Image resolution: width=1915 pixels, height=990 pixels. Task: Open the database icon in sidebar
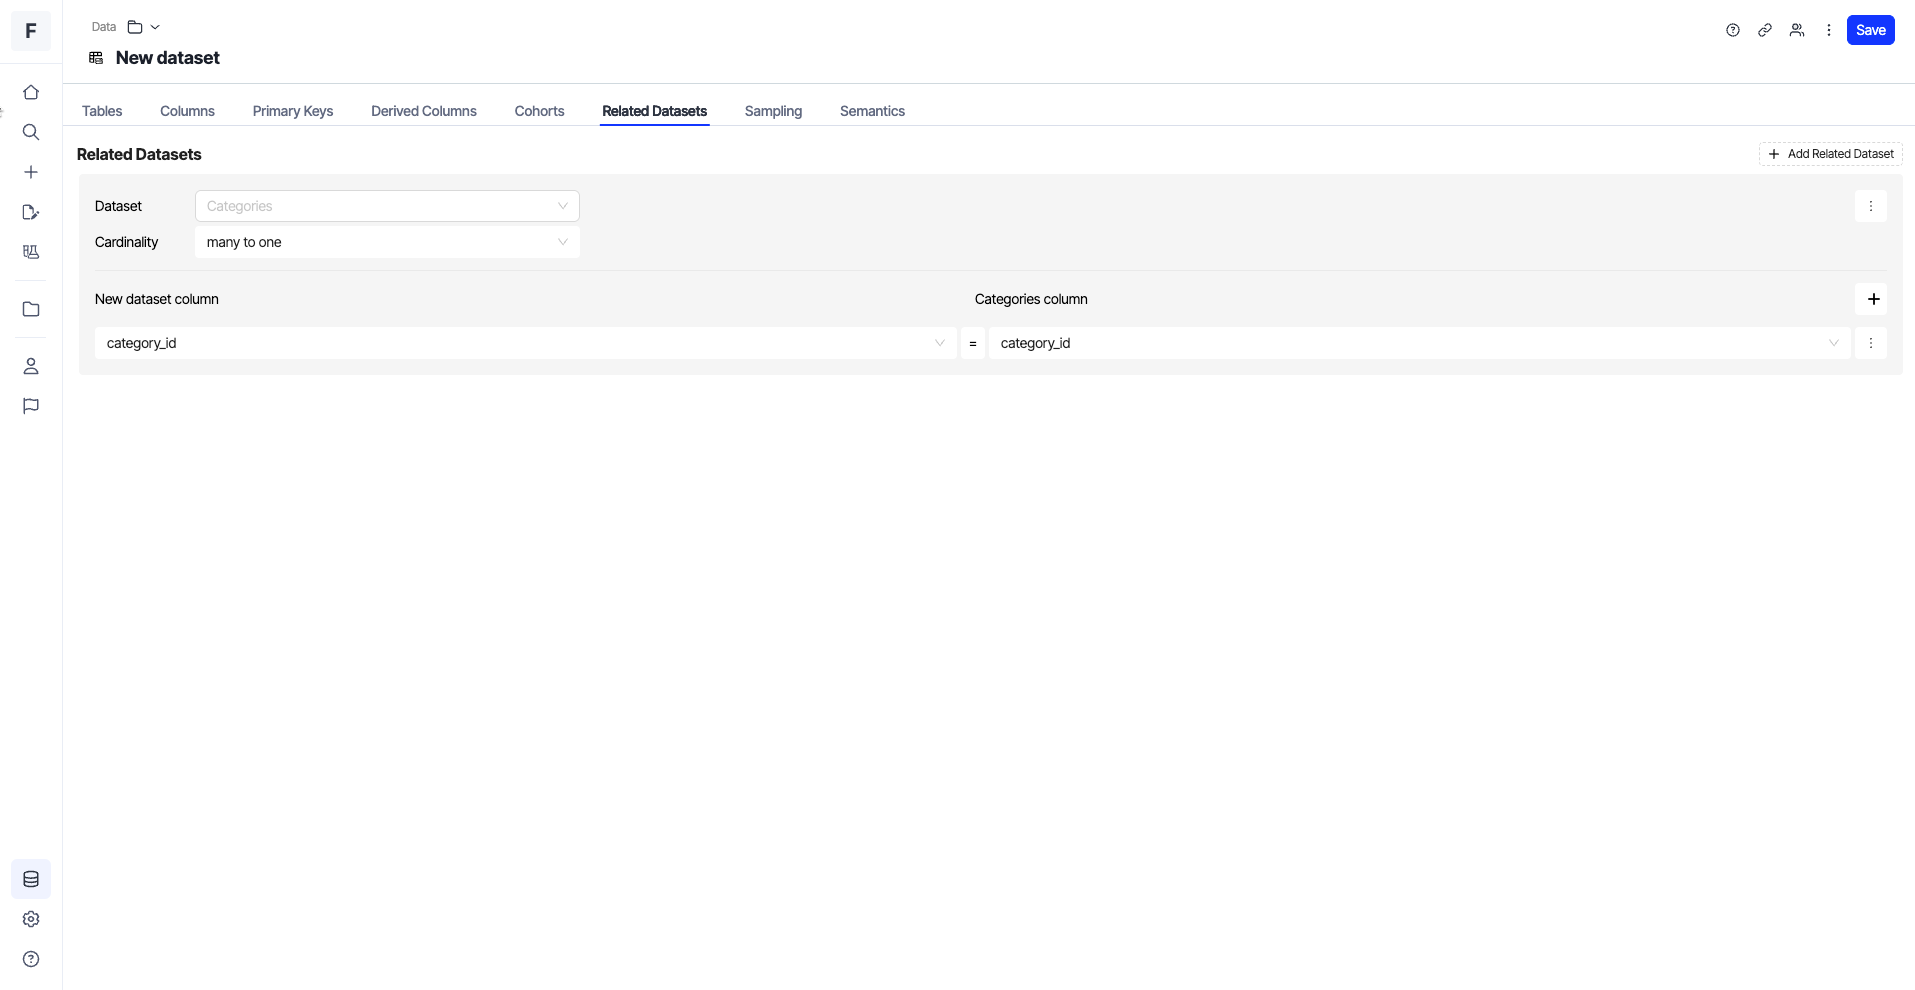click(31, 879)
